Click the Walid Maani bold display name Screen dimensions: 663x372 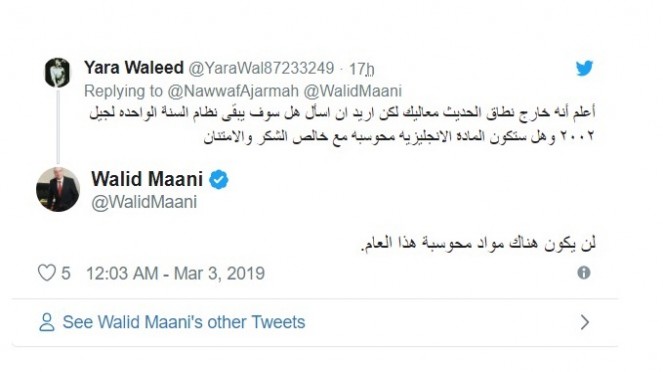(147, 179)
